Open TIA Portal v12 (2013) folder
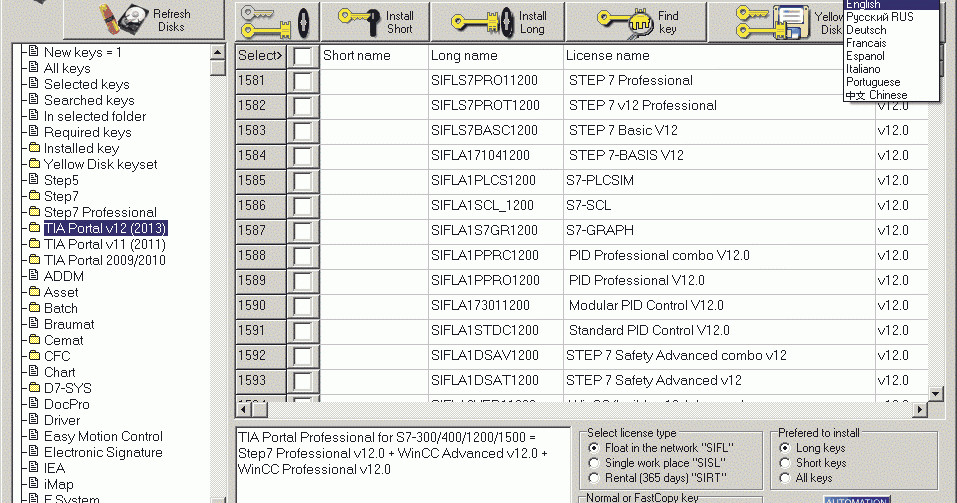This screenshot has height=503, width=957. [105, 228]
